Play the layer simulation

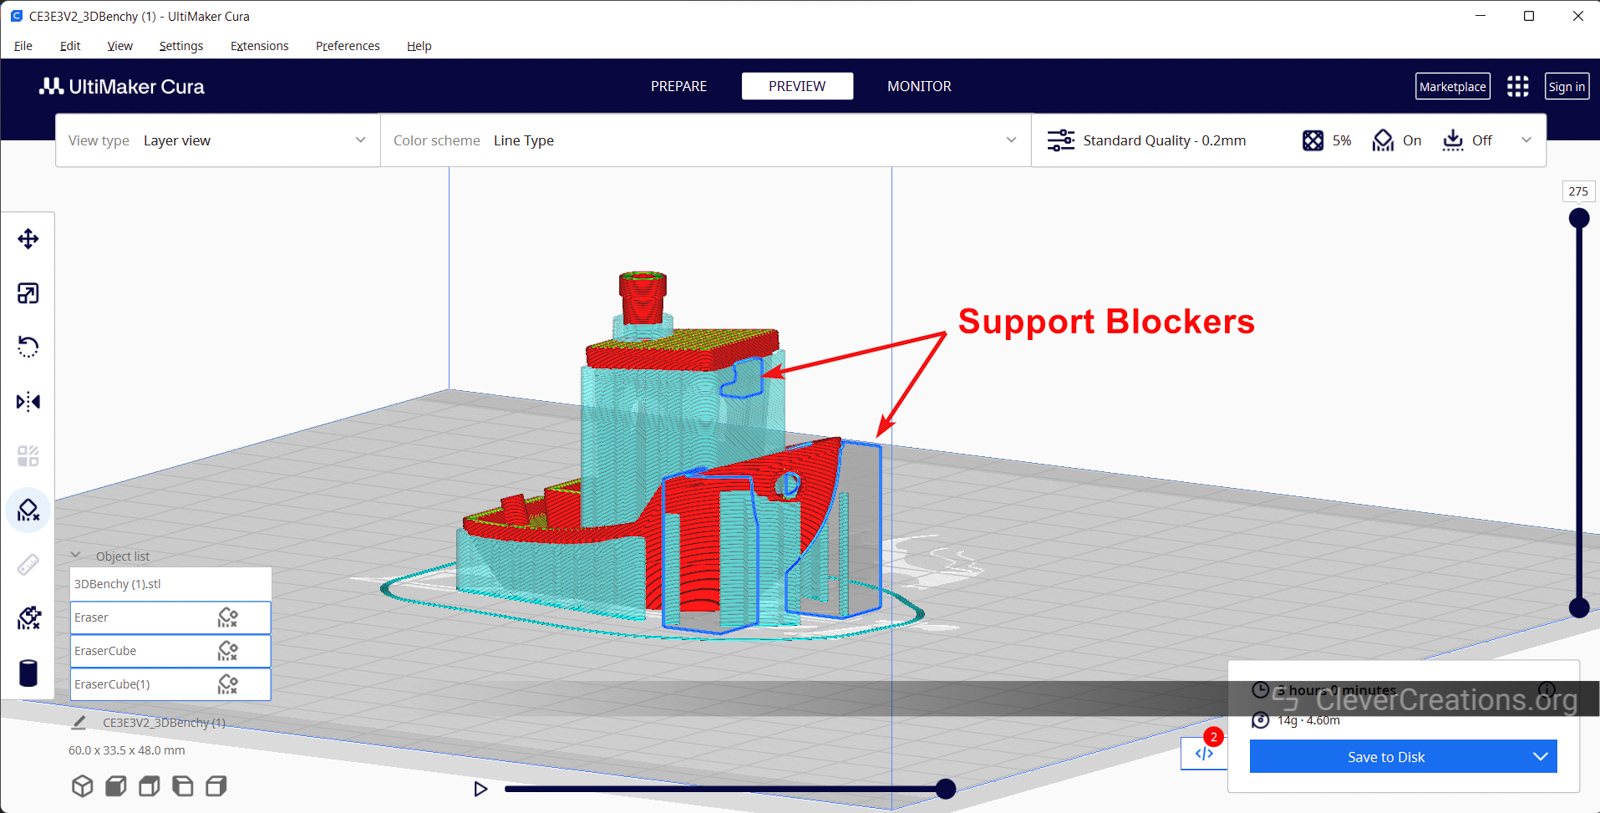point(481,789)
